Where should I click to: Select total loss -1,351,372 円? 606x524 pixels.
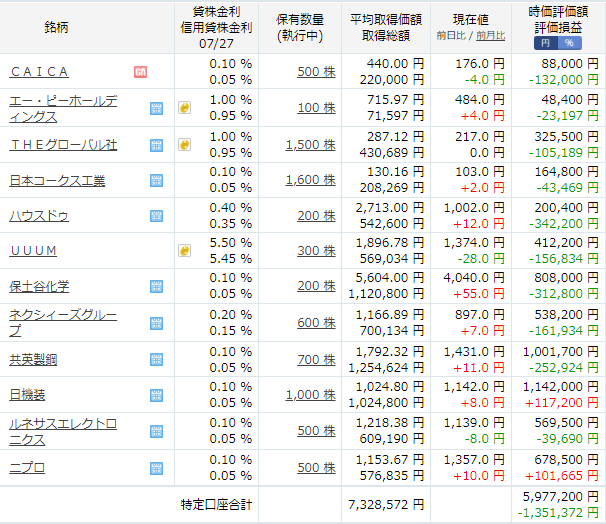coord(558,513)
